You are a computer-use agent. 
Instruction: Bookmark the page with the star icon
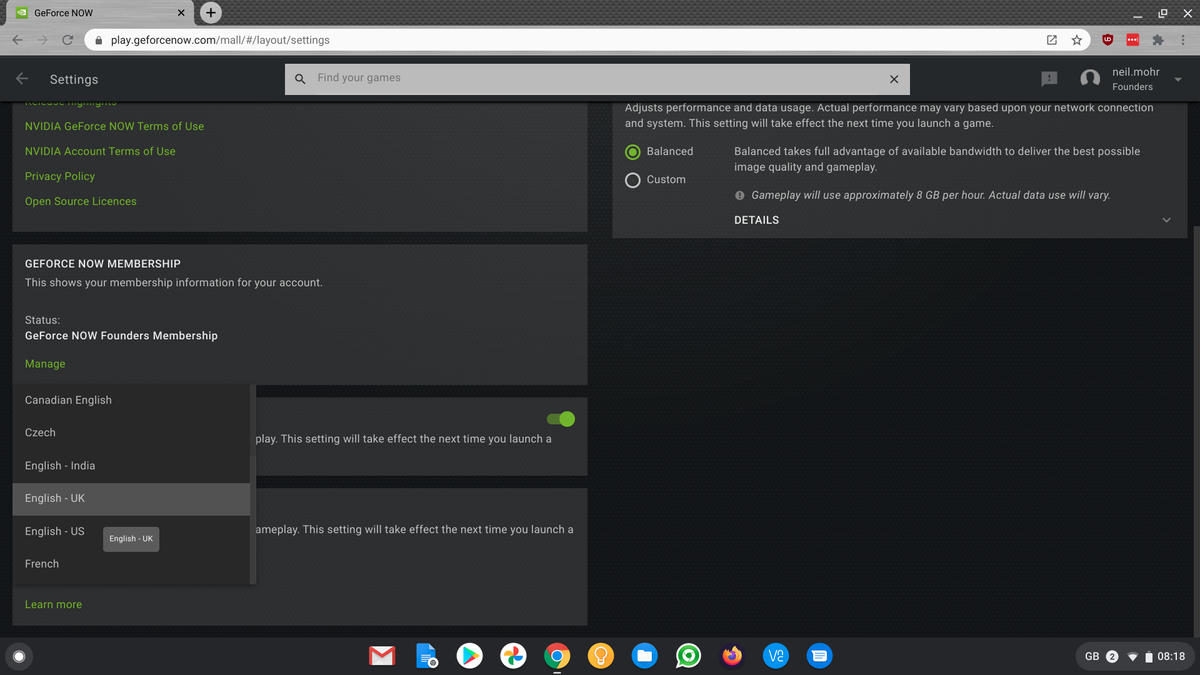click(x=1077, y=40)
